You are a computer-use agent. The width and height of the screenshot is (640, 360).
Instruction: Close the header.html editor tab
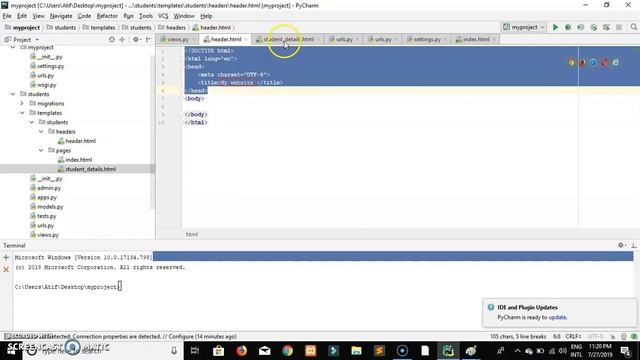click(x=246, y=39)
